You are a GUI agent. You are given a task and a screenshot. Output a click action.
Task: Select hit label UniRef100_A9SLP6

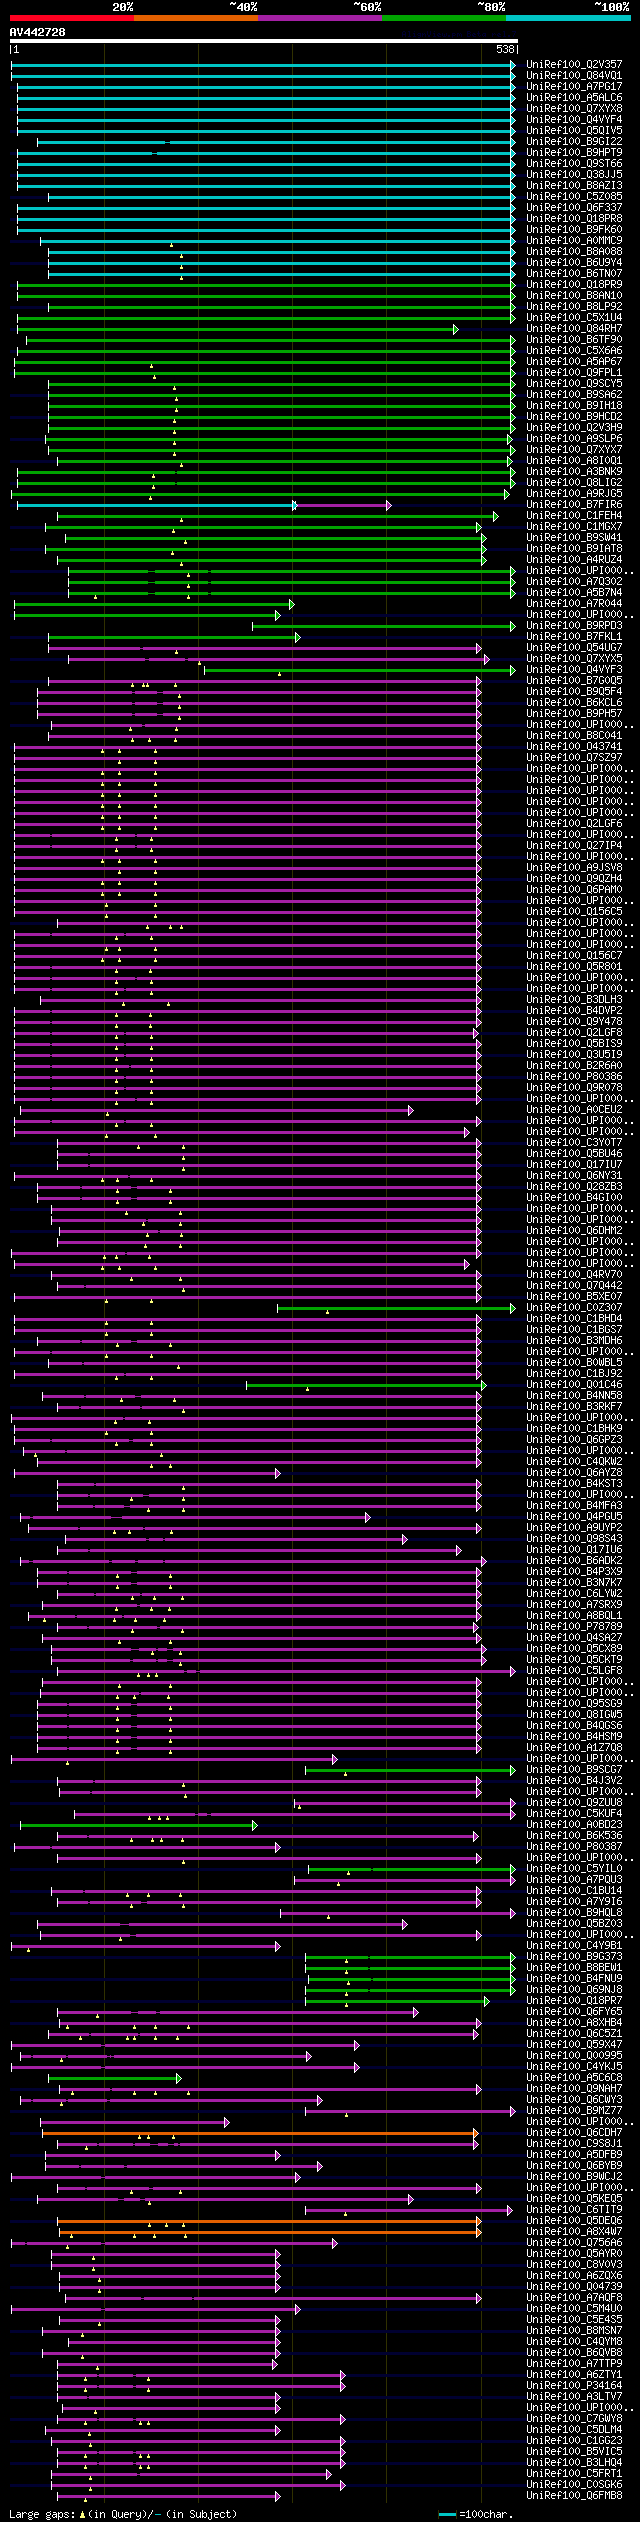click(574, 438)
